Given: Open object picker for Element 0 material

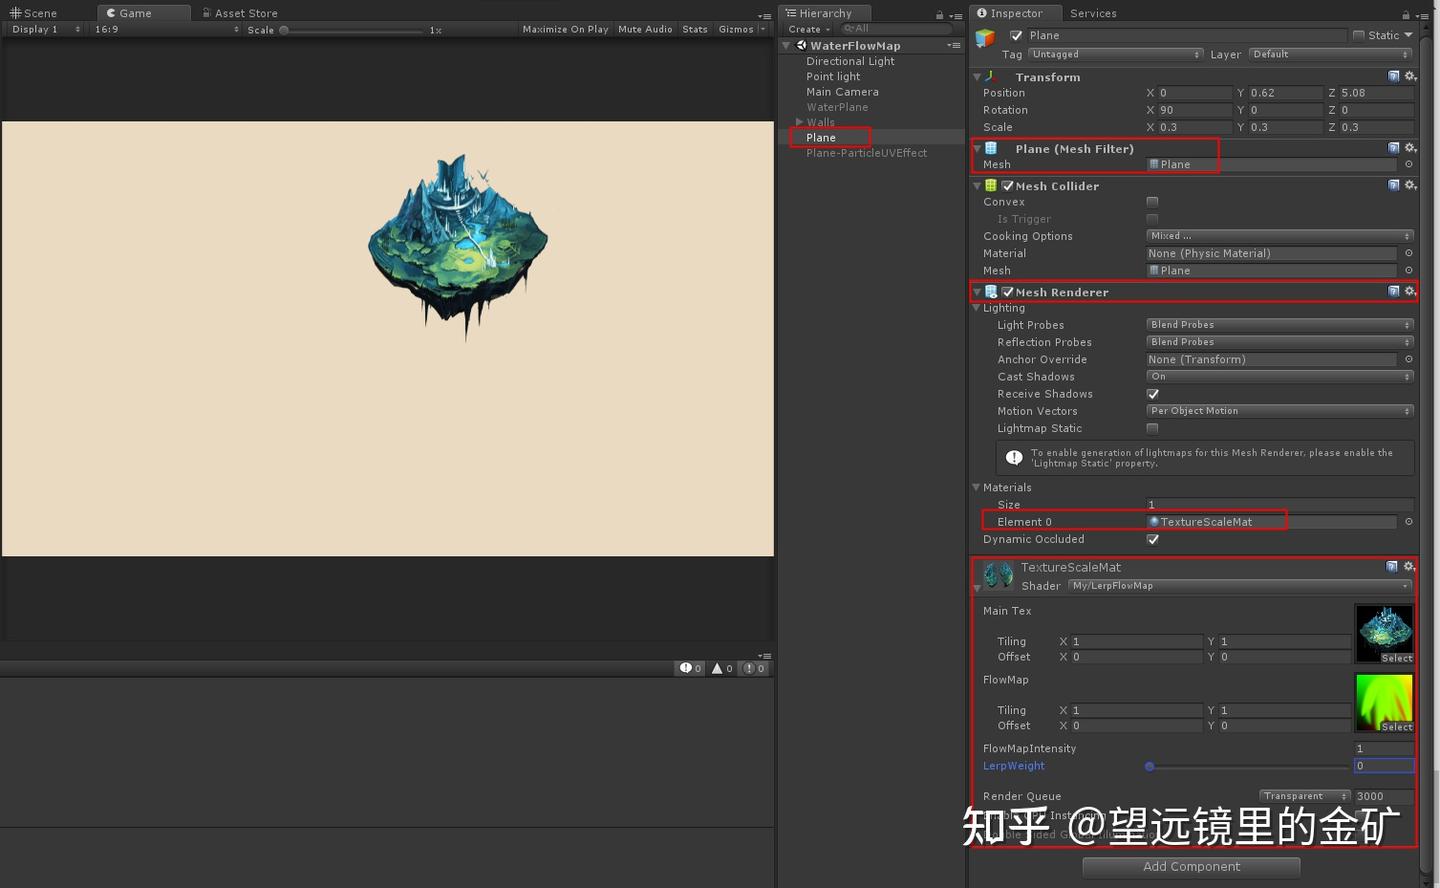Looking at the screenshot, I should [x=1409, y=521].
